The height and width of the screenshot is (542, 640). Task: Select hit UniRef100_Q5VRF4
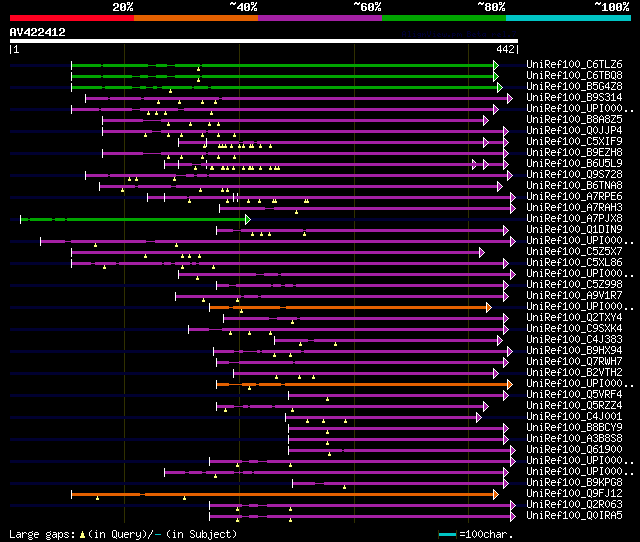click(x=574, y=395)
